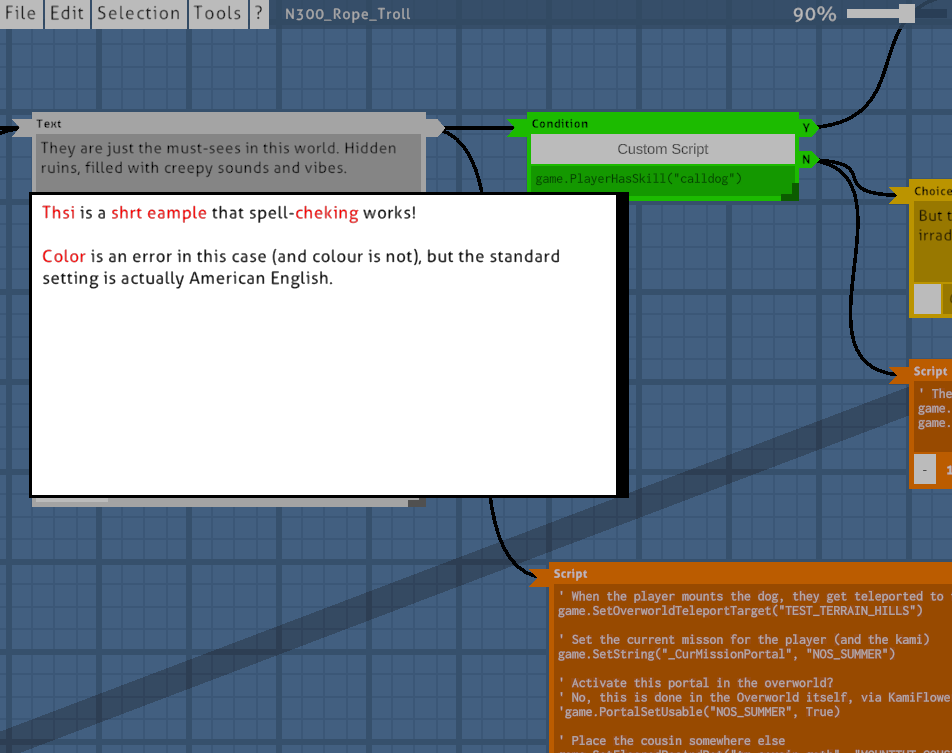
Task: Open the ? help menu
Action: (x=259, y=13)
